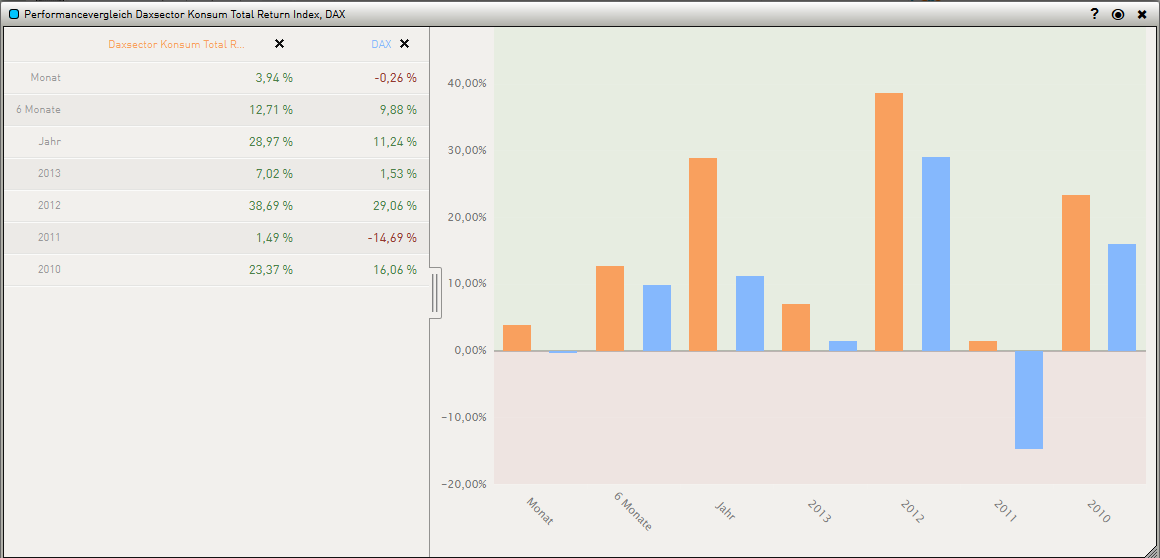The image size is (1160, 558).
Task: Click the orange Monat bar in chart
Action: (517, 337)
